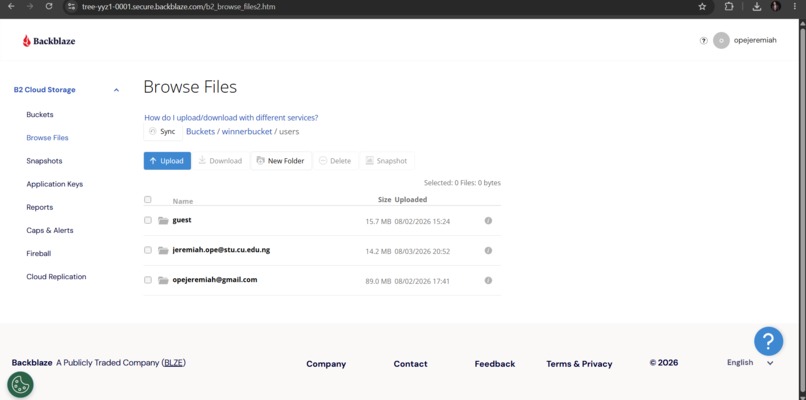Go forward with browser forward arrow
The image size is (806, 400).
(x=30, y=7)
